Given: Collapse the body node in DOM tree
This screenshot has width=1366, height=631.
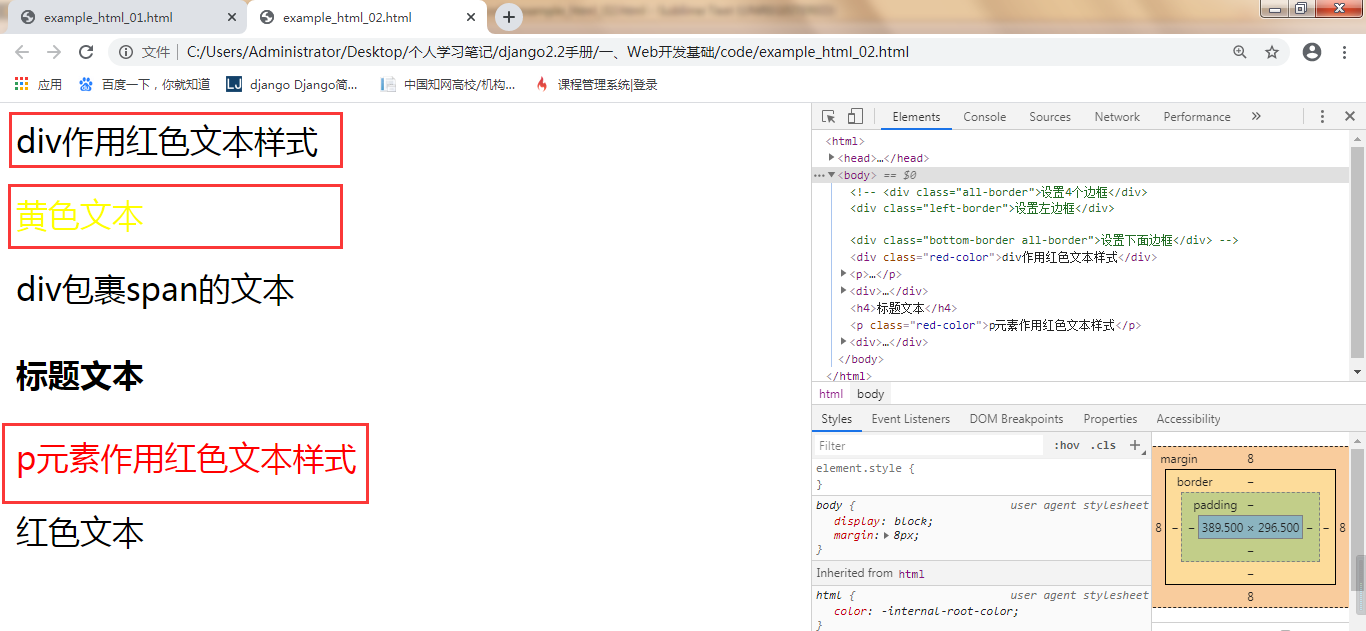Looking at the screenshot, I should pos(832,175).
